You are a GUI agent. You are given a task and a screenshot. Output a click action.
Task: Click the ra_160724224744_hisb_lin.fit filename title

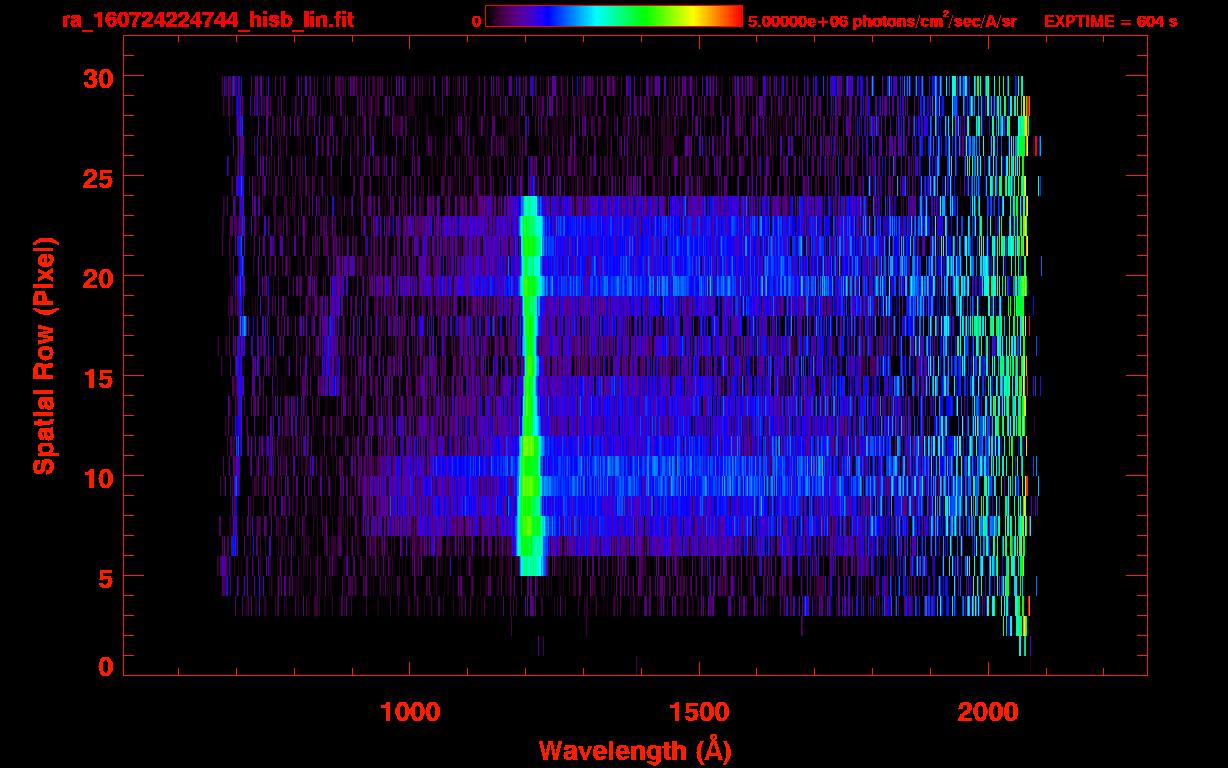(207, 20)
